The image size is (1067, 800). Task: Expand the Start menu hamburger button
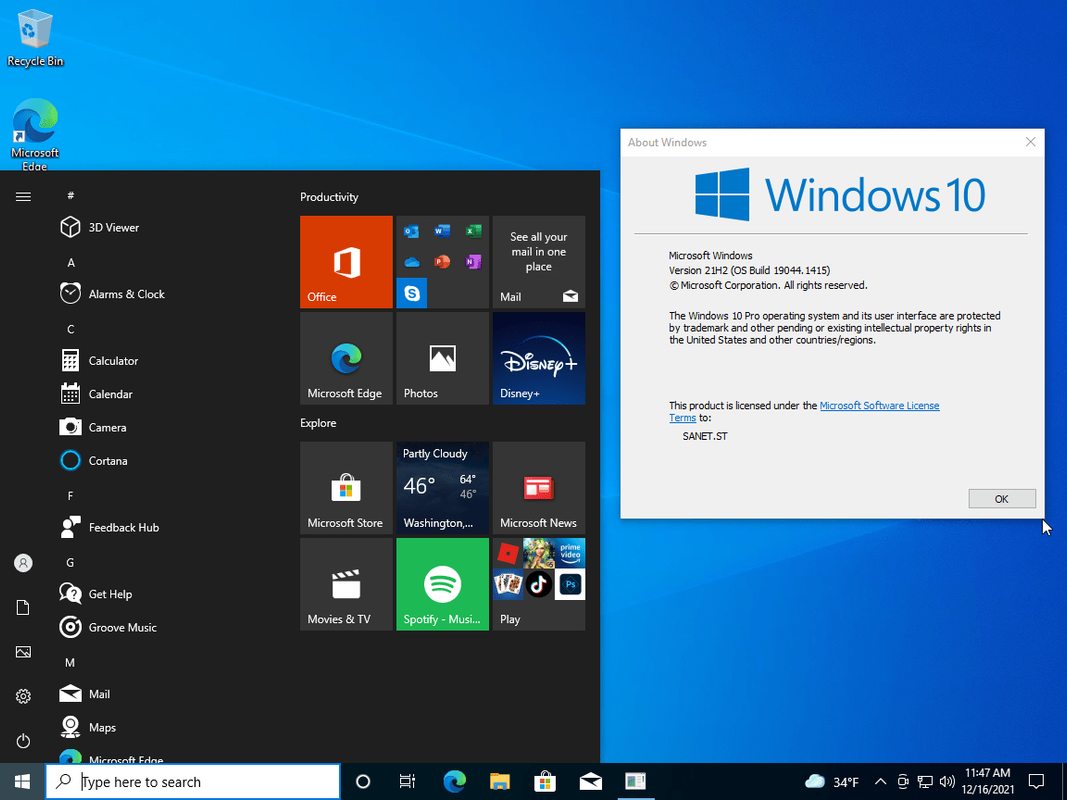point(23,197)
